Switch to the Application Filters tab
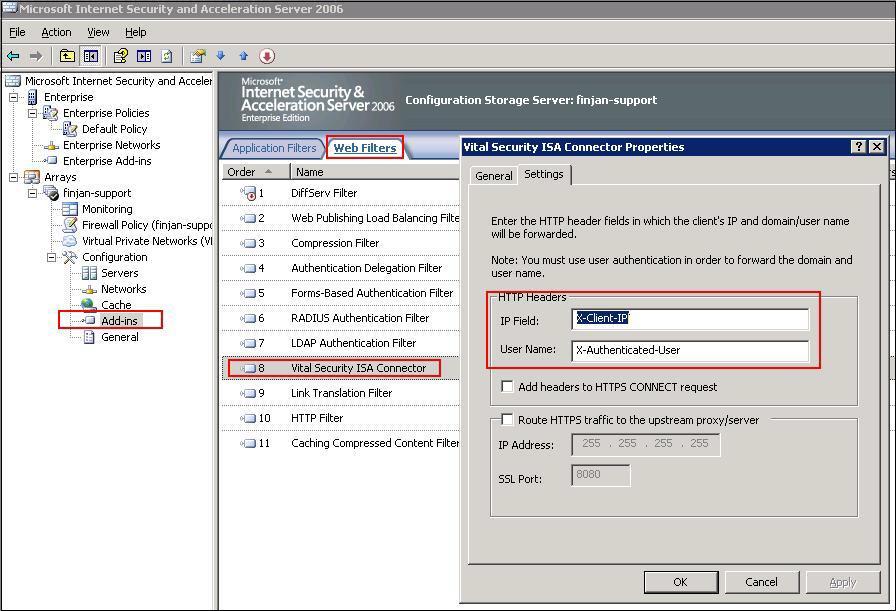The image size is (896, 611). (273, 148)
